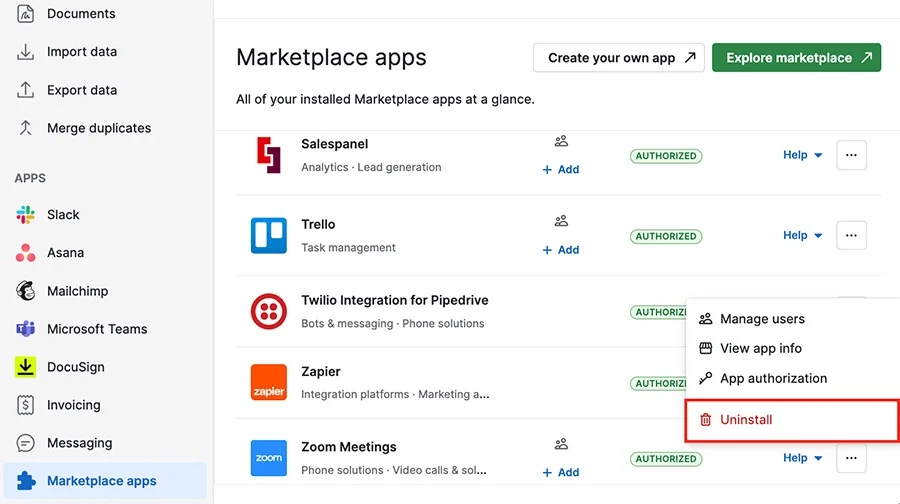The height and width of the screenshot is (504, 900).
Task: Click the Salespanel app logo
Action: tap(269, 155)
